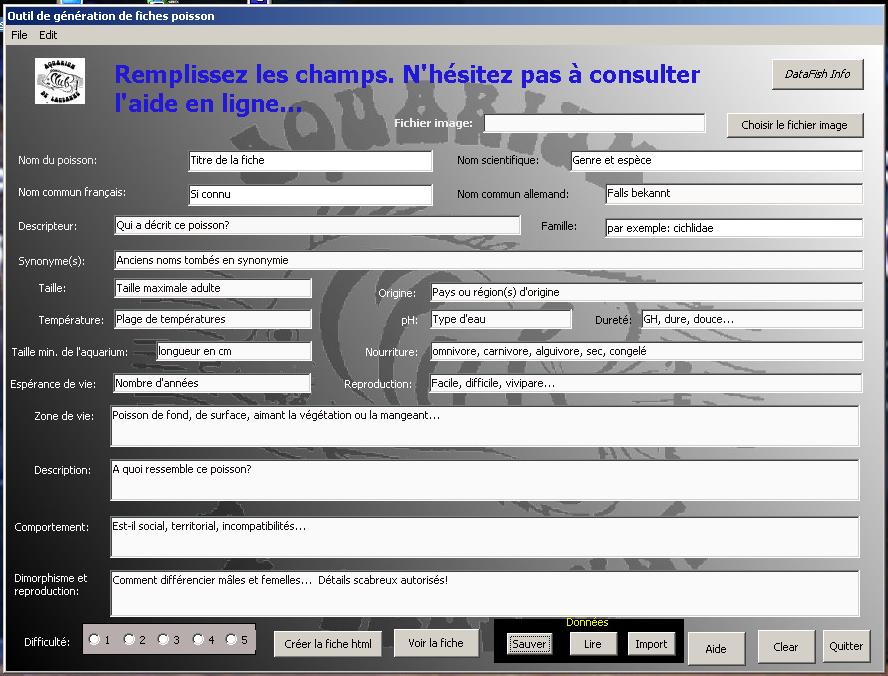The width and height of the screenshot is (888, 676).
Task: Click the Fichier image text field
Action: click(594, 123)
